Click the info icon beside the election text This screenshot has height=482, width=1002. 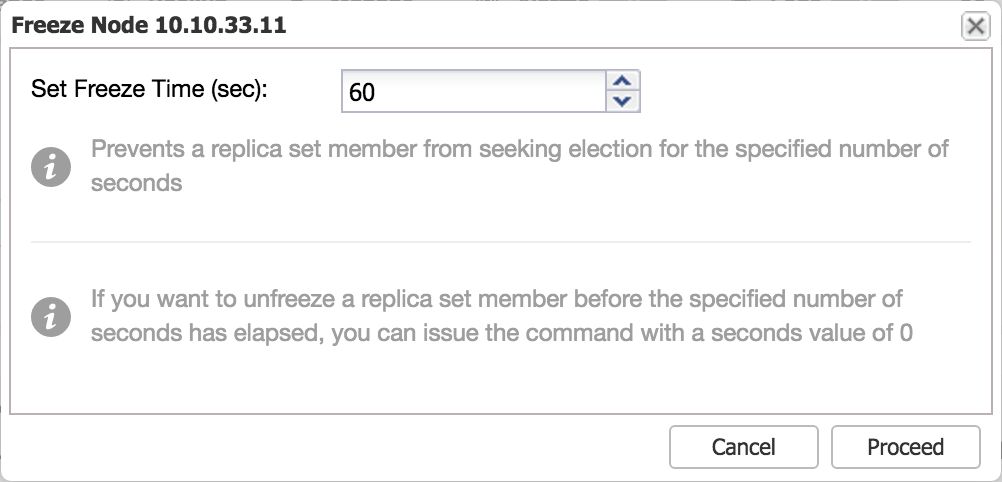(50, 167)
